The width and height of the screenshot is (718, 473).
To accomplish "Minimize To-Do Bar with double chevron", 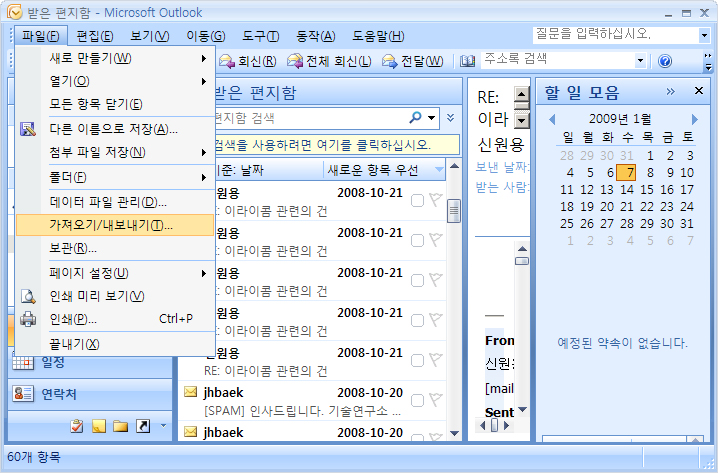I will (x=670, y=91).
